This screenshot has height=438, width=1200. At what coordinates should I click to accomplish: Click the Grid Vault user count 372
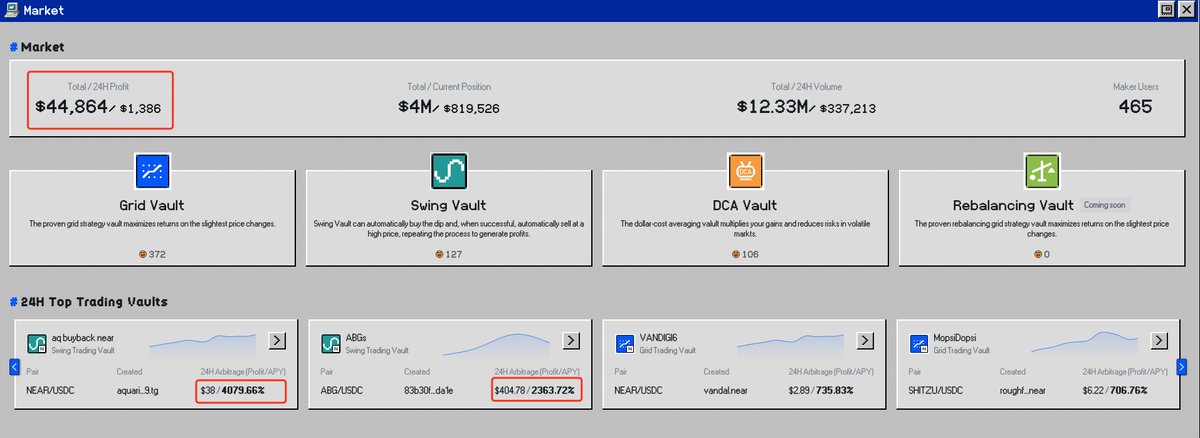click(153, 254)
